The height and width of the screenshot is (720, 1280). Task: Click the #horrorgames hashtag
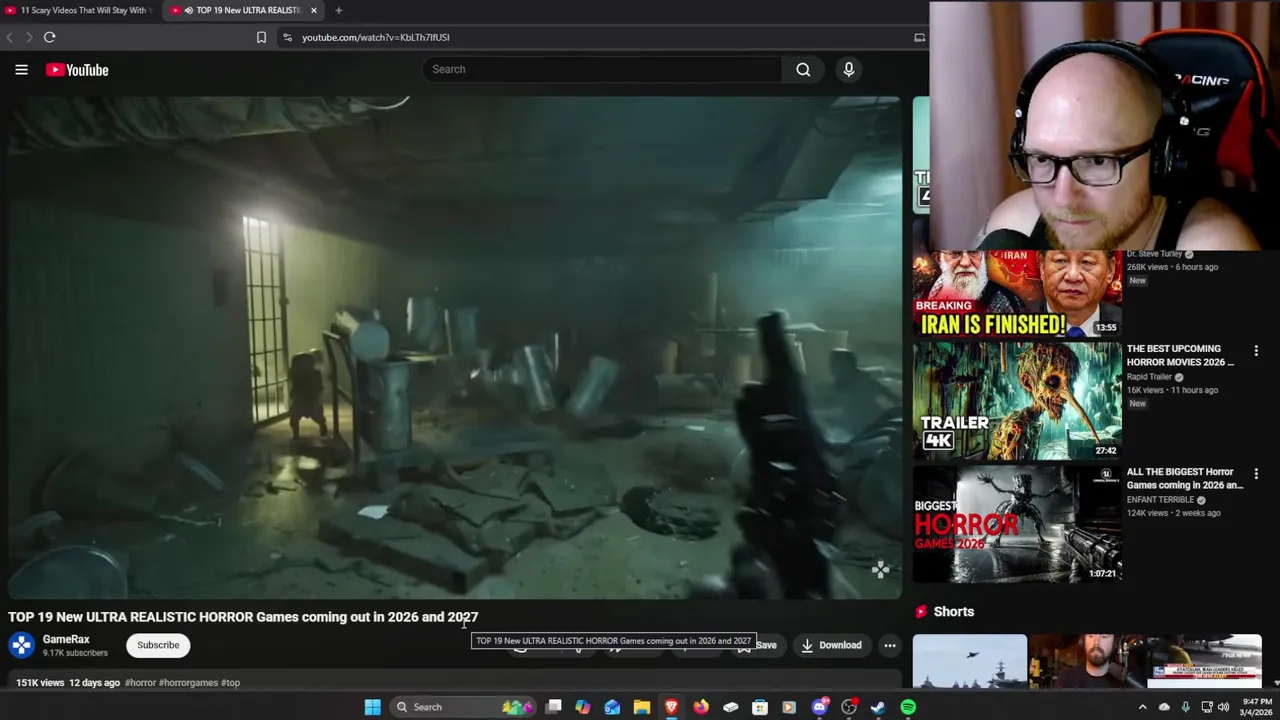click(x=188, y=683)
